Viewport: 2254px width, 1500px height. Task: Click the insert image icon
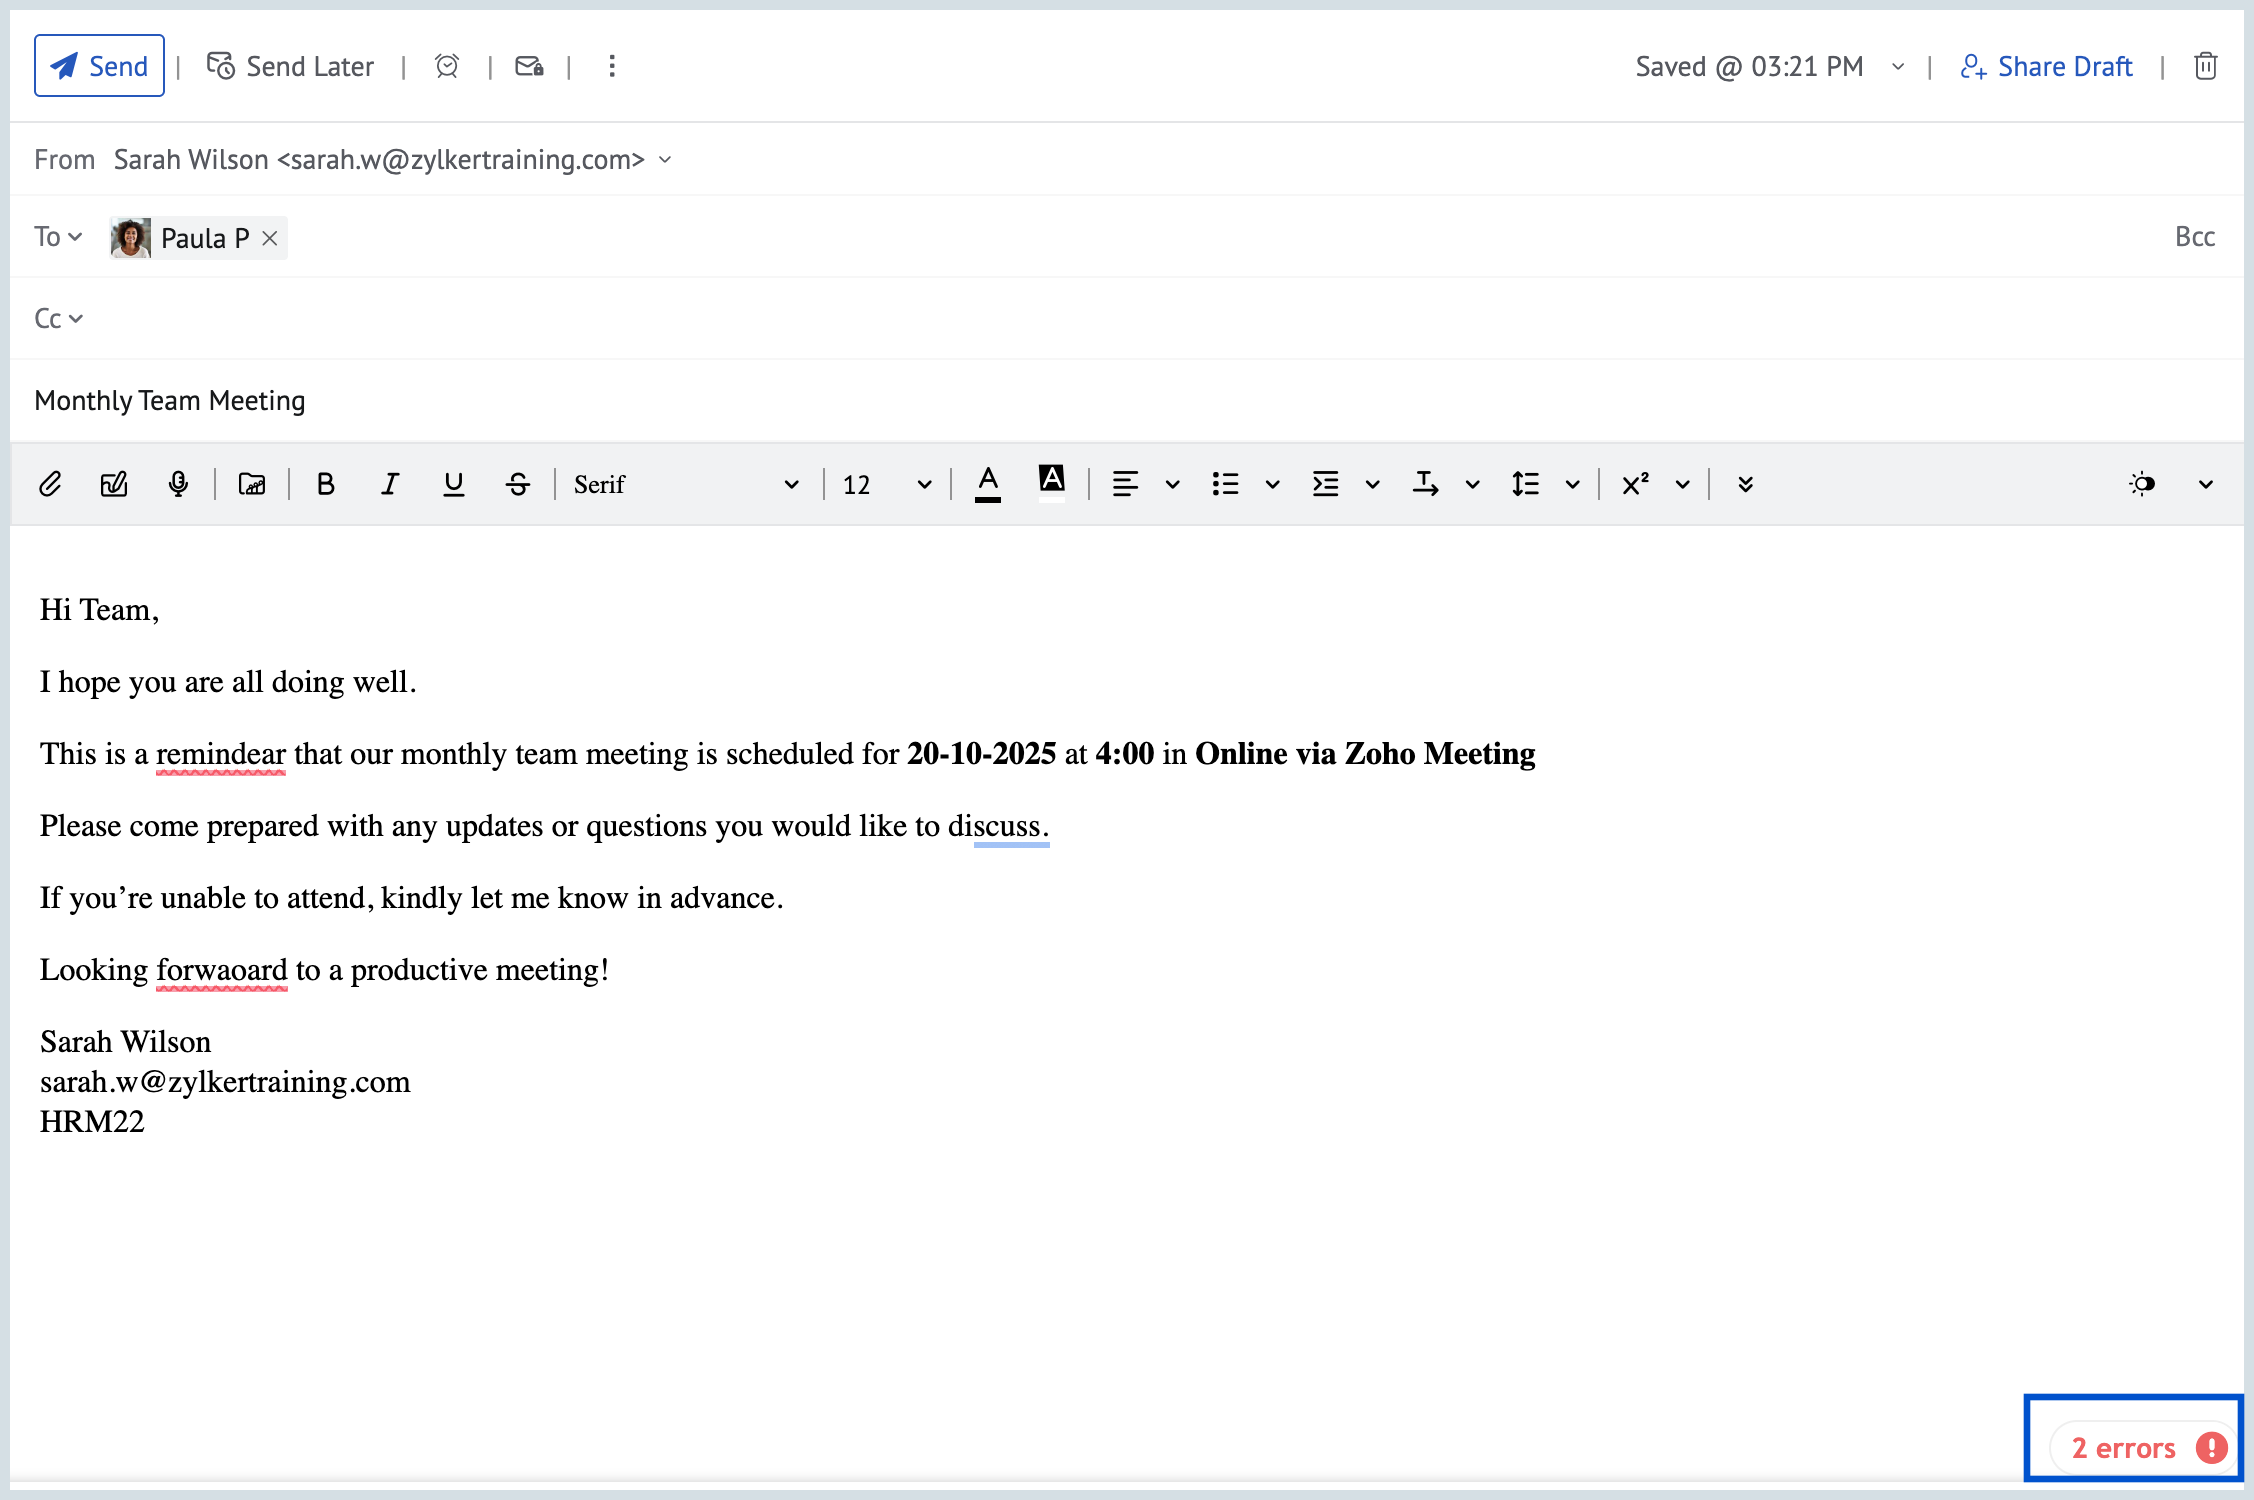tap(252, 485)
